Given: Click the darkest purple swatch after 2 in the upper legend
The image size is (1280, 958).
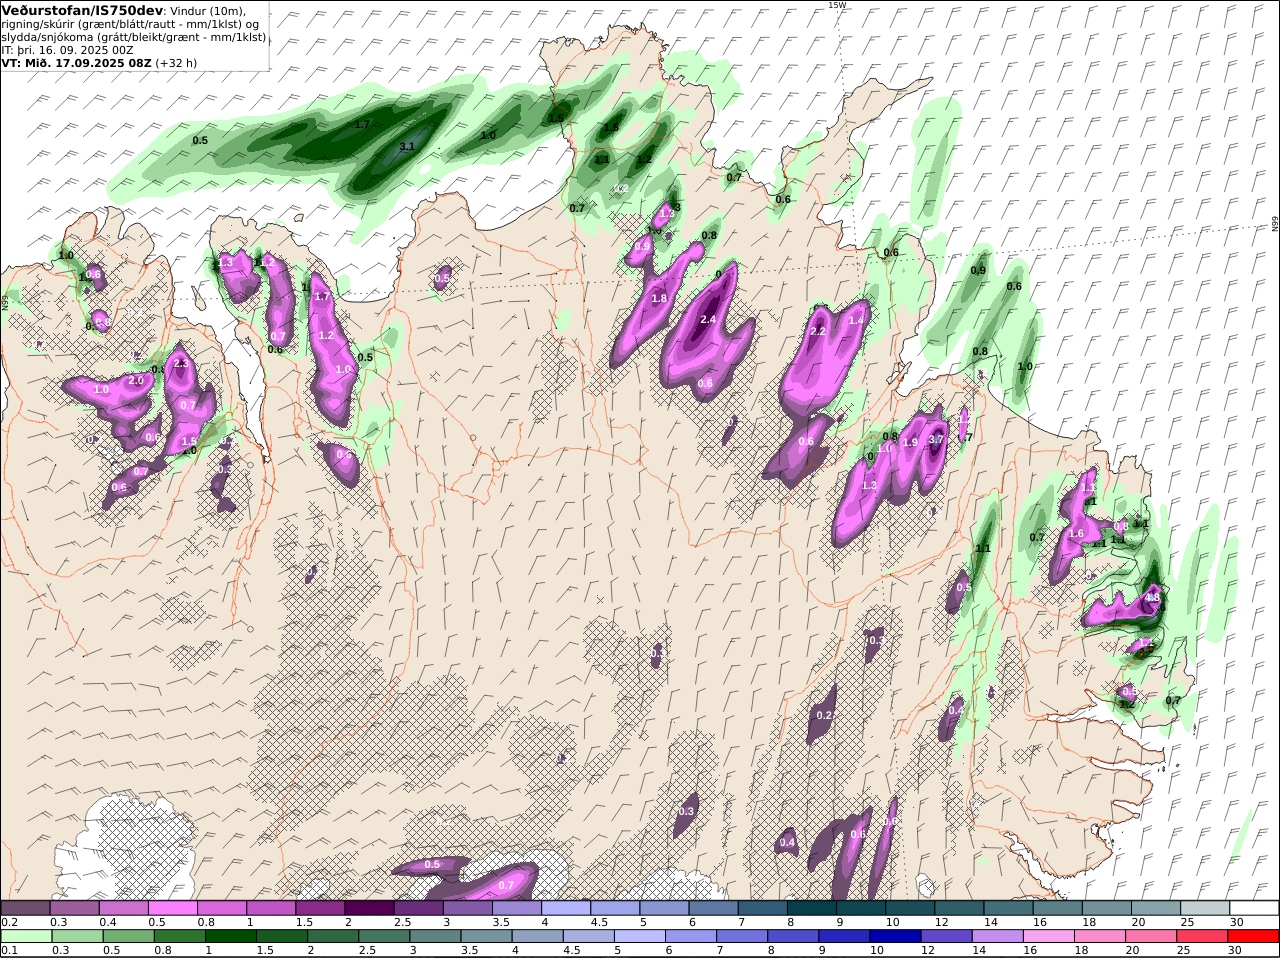Looking at the screenshot, I should click(369, 907).
